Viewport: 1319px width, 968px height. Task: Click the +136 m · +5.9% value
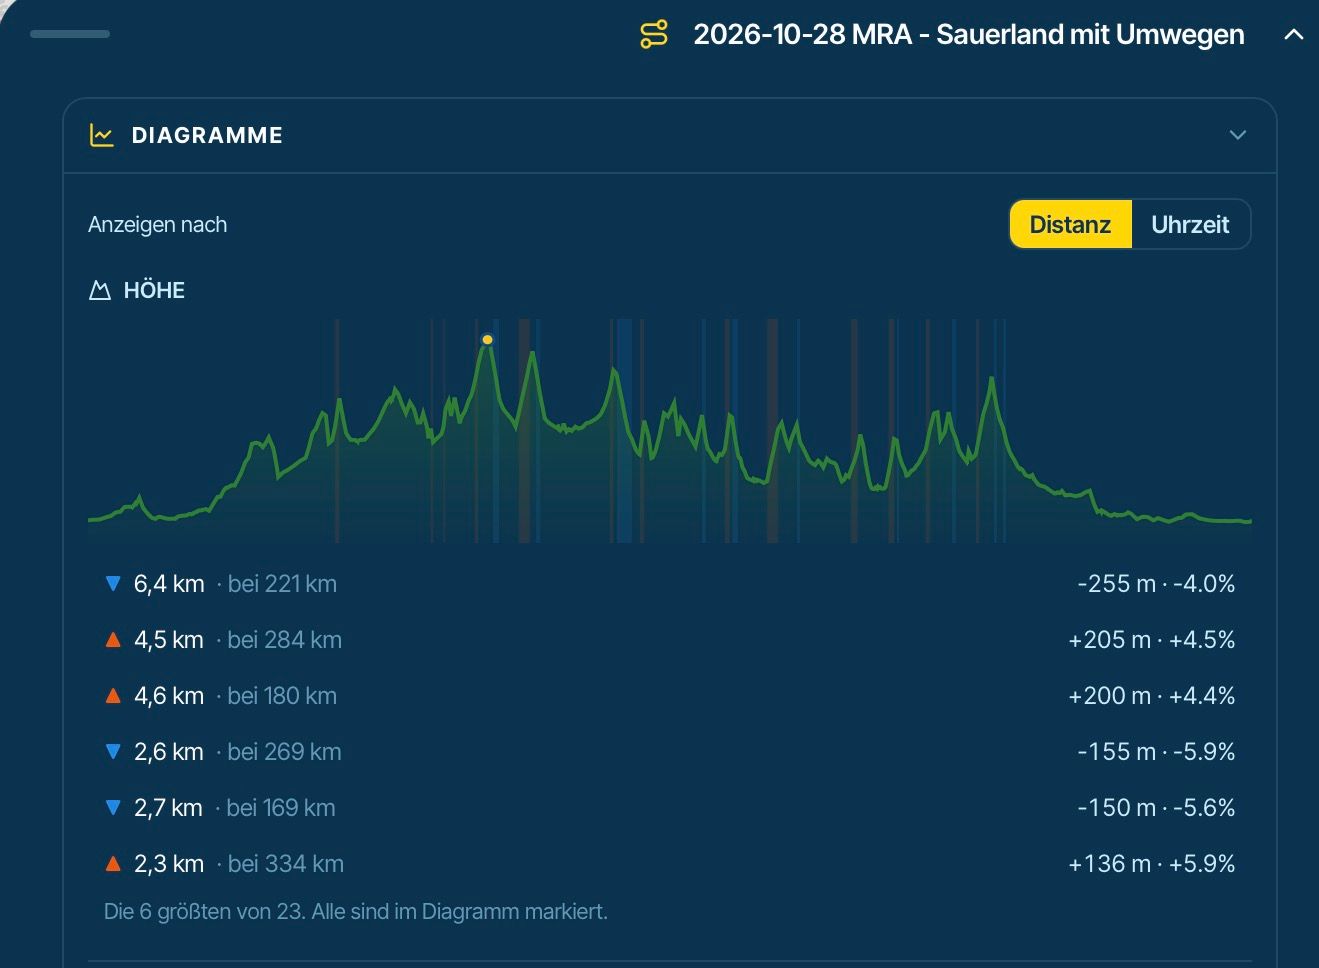(1152, 864)
